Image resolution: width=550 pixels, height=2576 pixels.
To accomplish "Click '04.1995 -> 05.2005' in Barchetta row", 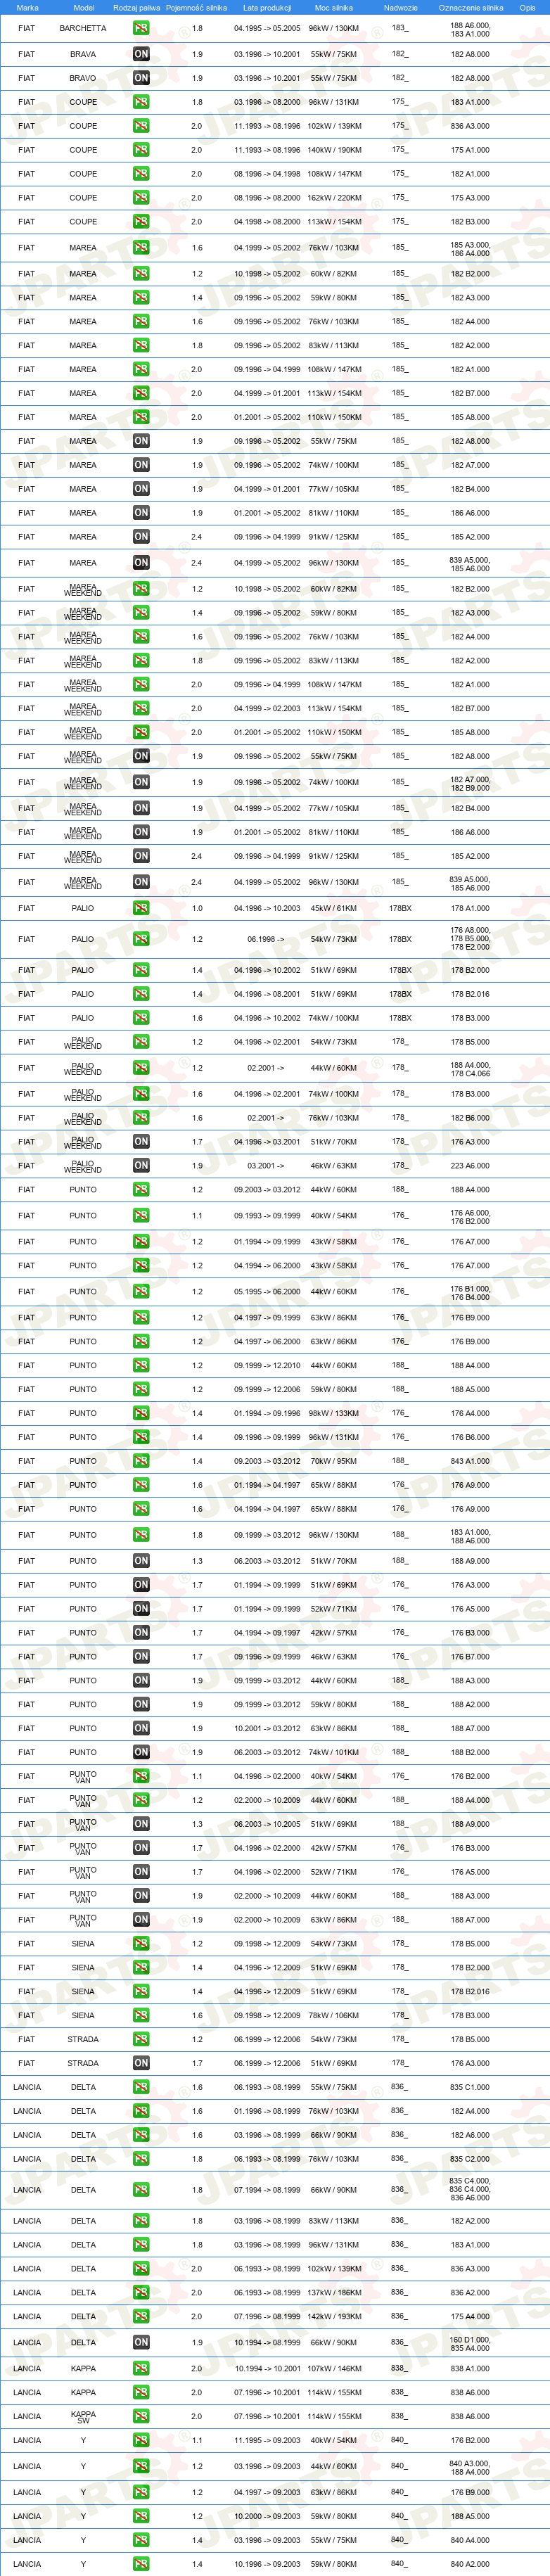I will [267, 28].
